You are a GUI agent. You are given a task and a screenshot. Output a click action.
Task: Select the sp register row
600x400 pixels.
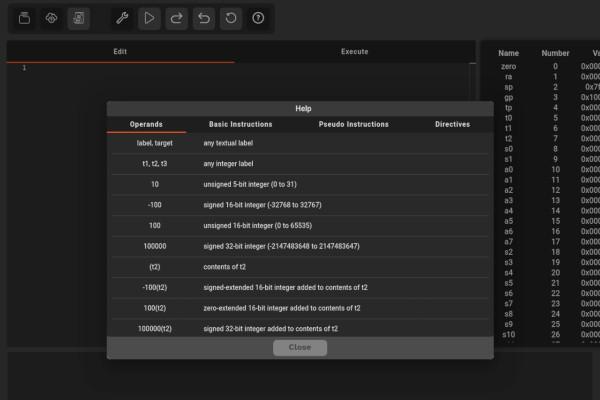pyautogui.click(x=540, y=87)
